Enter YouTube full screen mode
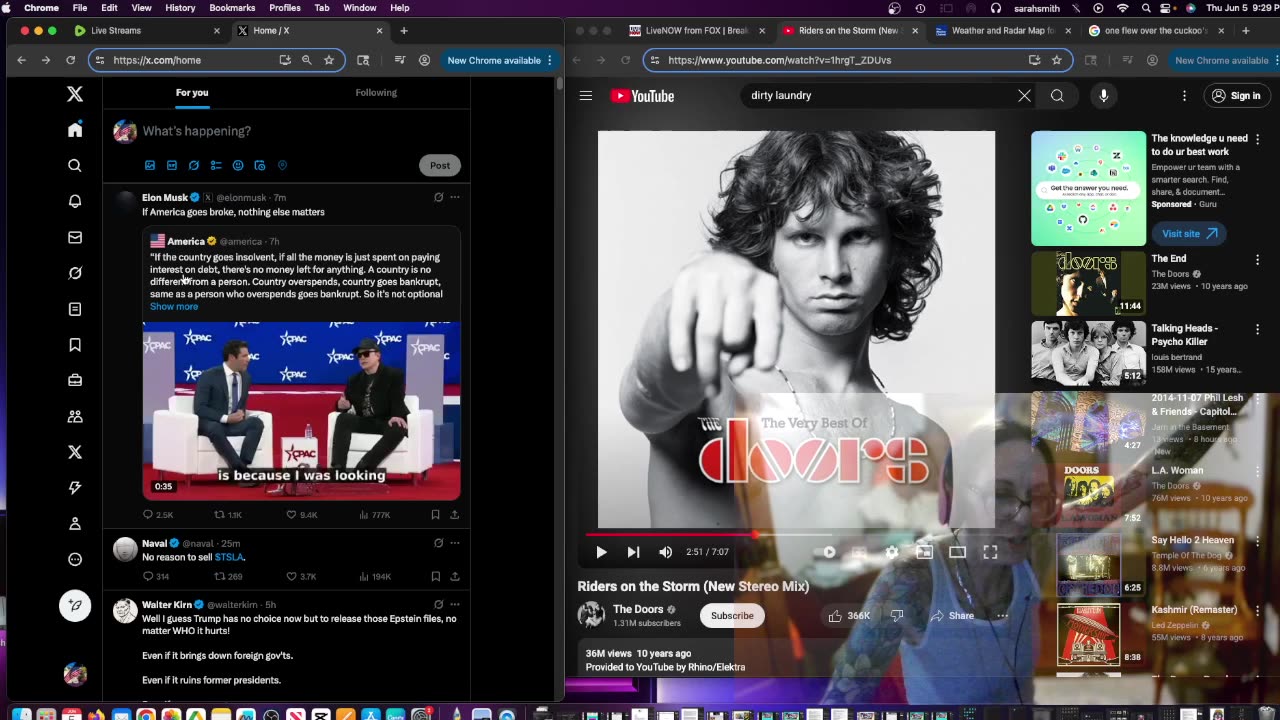 point(990,552)
